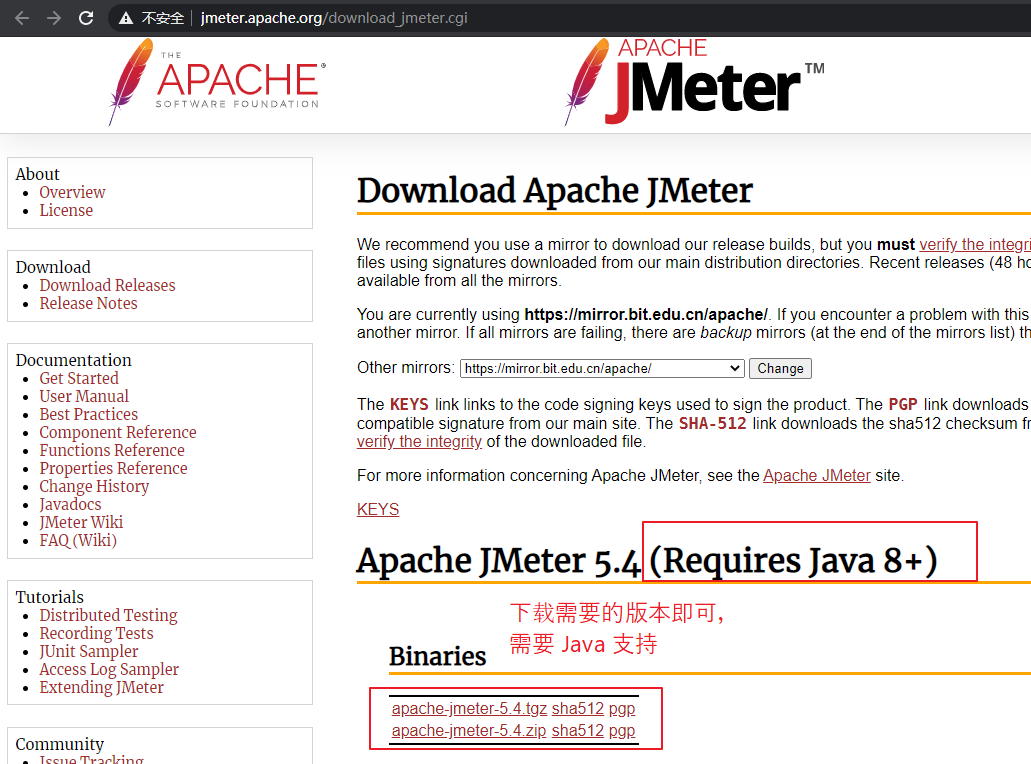Follow the 'verify the integrity' link before 'of the downloaded file'
Screen dimensions: 1031x764
(x=420, y=442)
